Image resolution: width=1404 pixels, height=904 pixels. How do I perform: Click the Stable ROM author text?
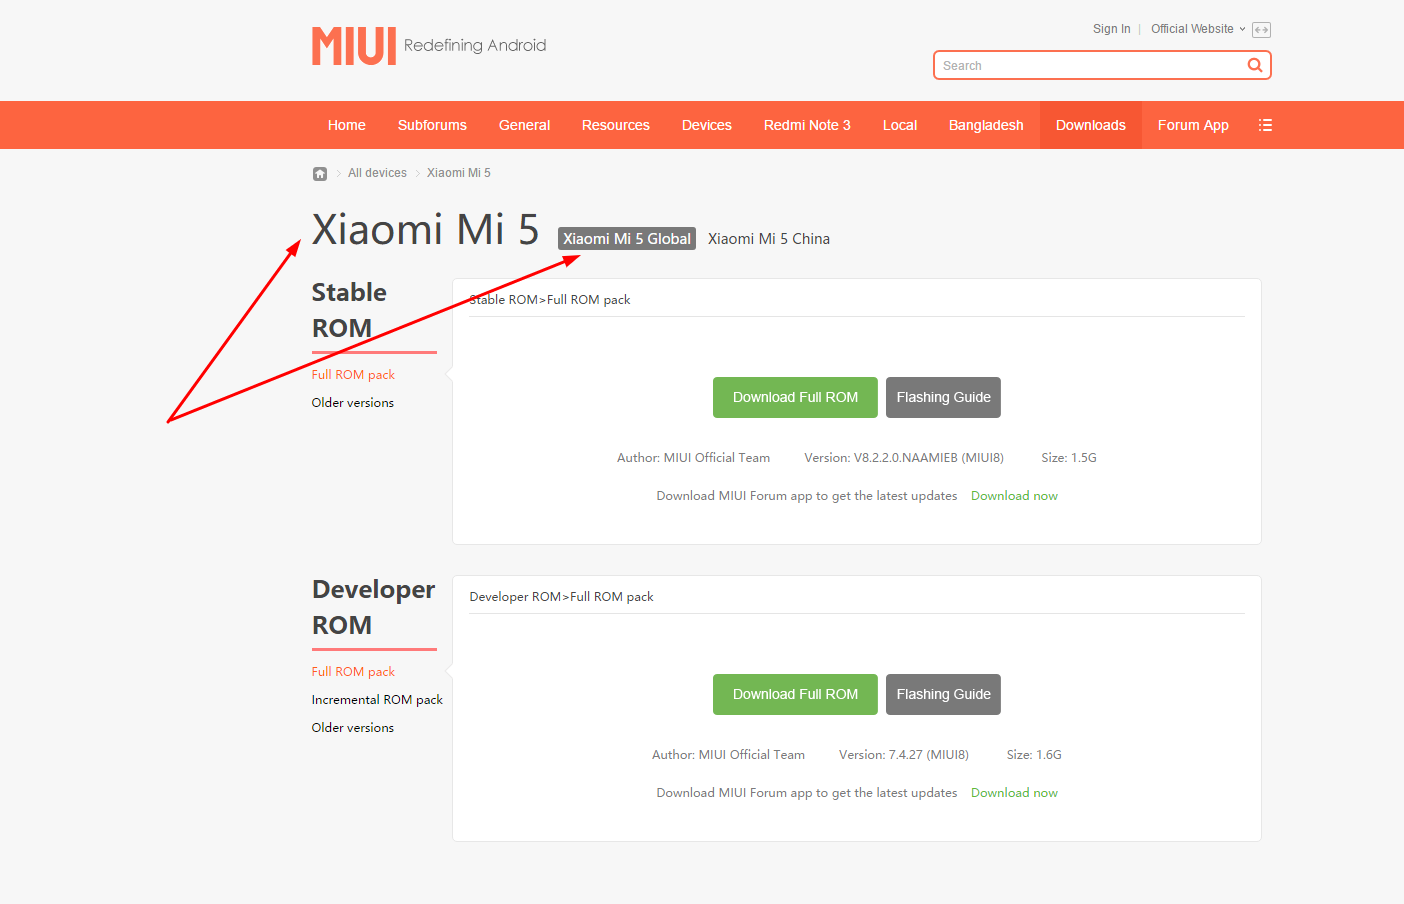(x=693, y=458)
